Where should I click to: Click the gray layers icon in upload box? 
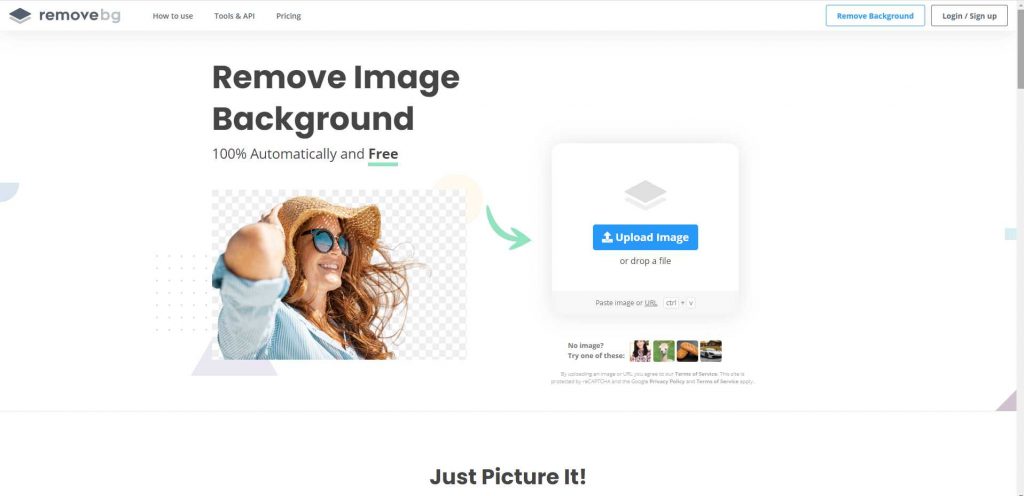tap(645, 195)
